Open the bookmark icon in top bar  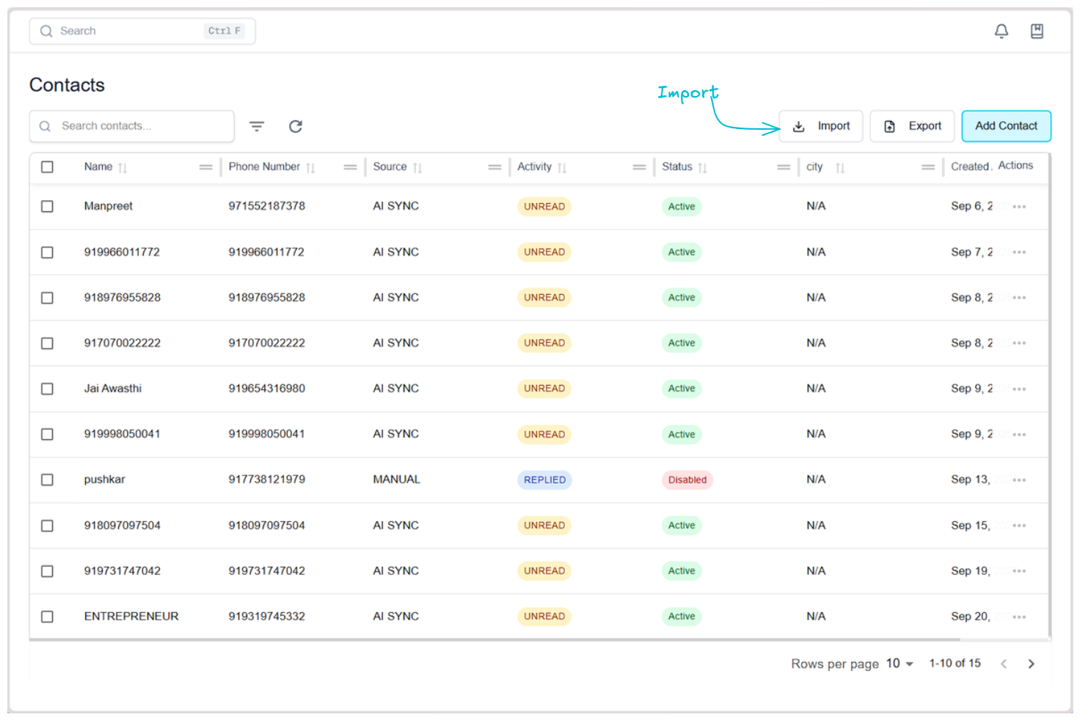click(x=1037, y=31)
